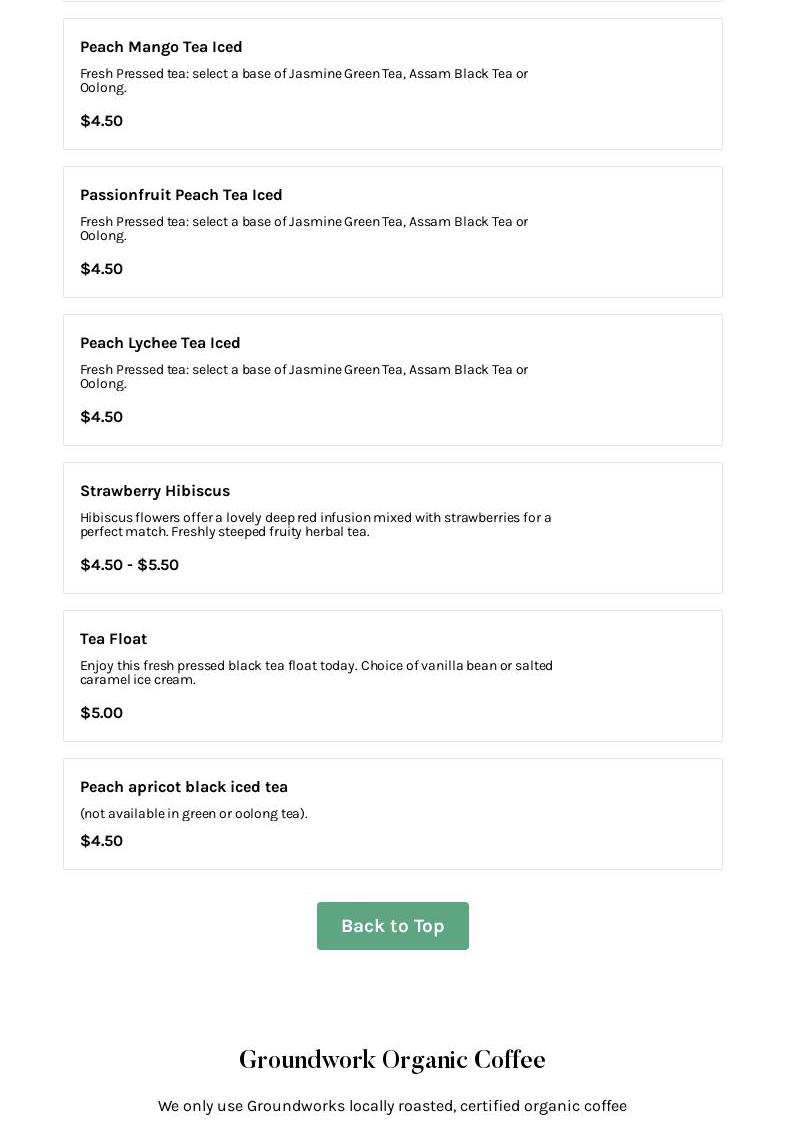Click the Hibiscus flowers description text
The width and height of the screenshot is (785, 1121).
coord(315,524)
